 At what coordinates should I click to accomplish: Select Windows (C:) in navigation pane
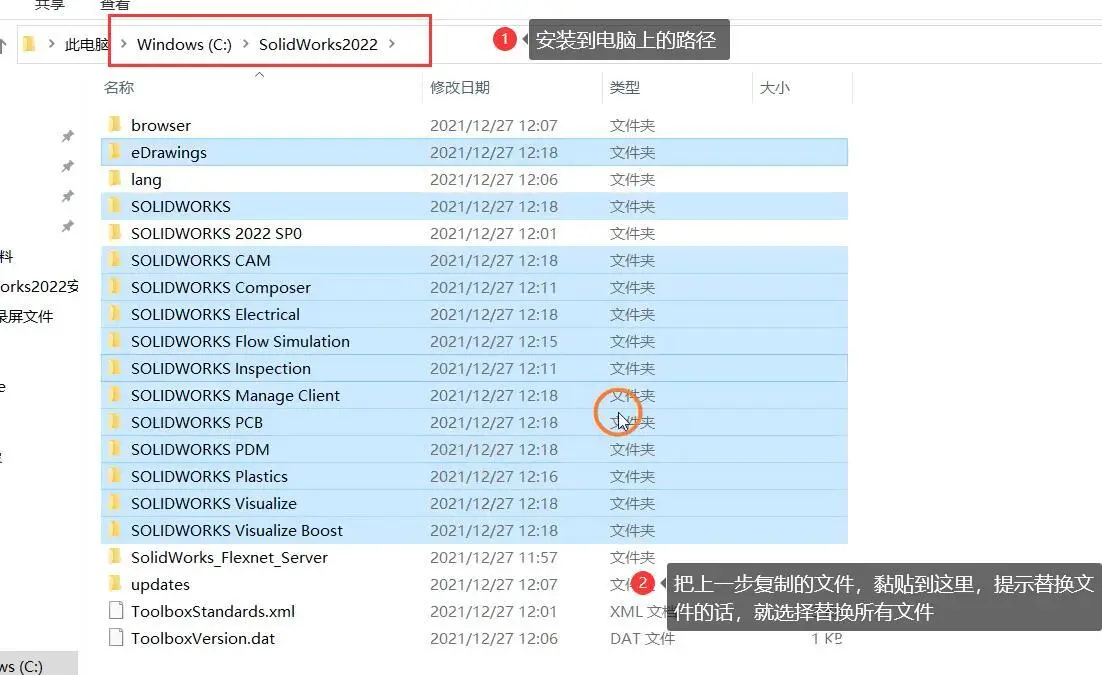pos(22,666)
